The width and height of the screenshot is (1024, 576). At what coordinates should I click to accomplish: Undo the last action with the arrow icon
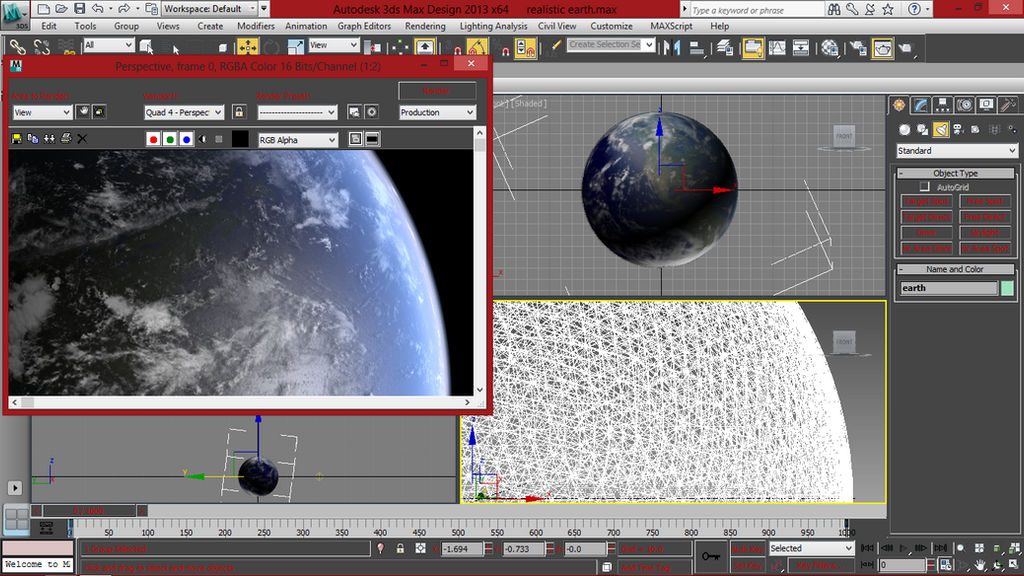(97, 9)
